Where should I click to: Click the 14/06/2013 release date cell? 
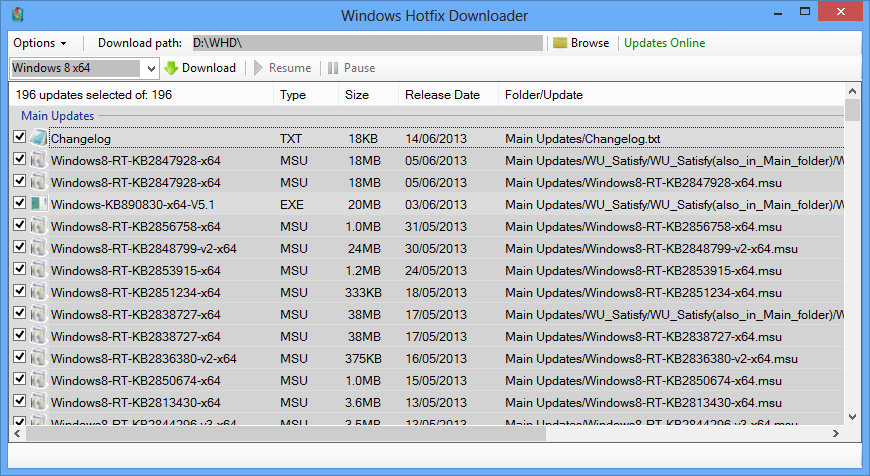[436, 139]
